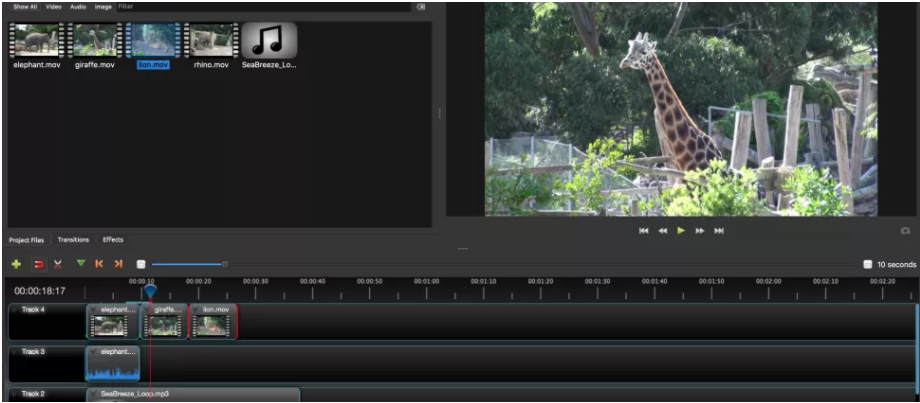Click the rewind playback button
Screen dimensions: 920x403
pos(662,231)
